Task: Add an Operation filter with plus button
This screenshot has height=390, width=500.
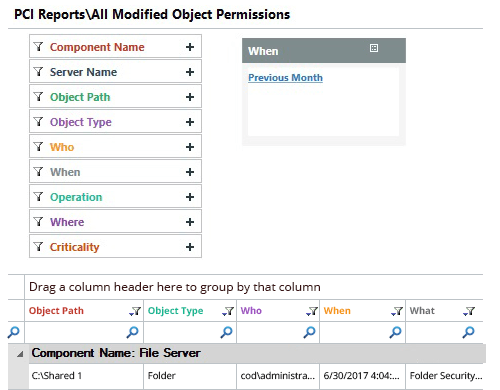Action: tap(190, 197)
